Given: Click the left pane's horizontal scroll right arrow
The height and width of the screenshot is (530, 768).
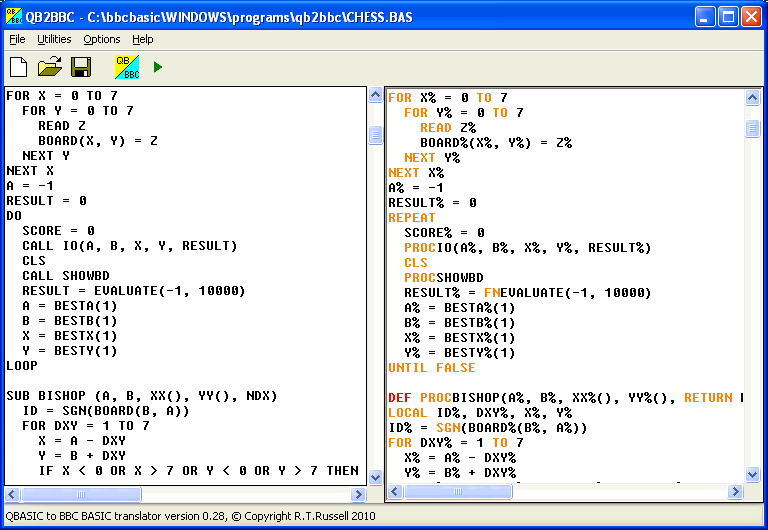Looking at the screenshot, I should (x=358, y=494).
